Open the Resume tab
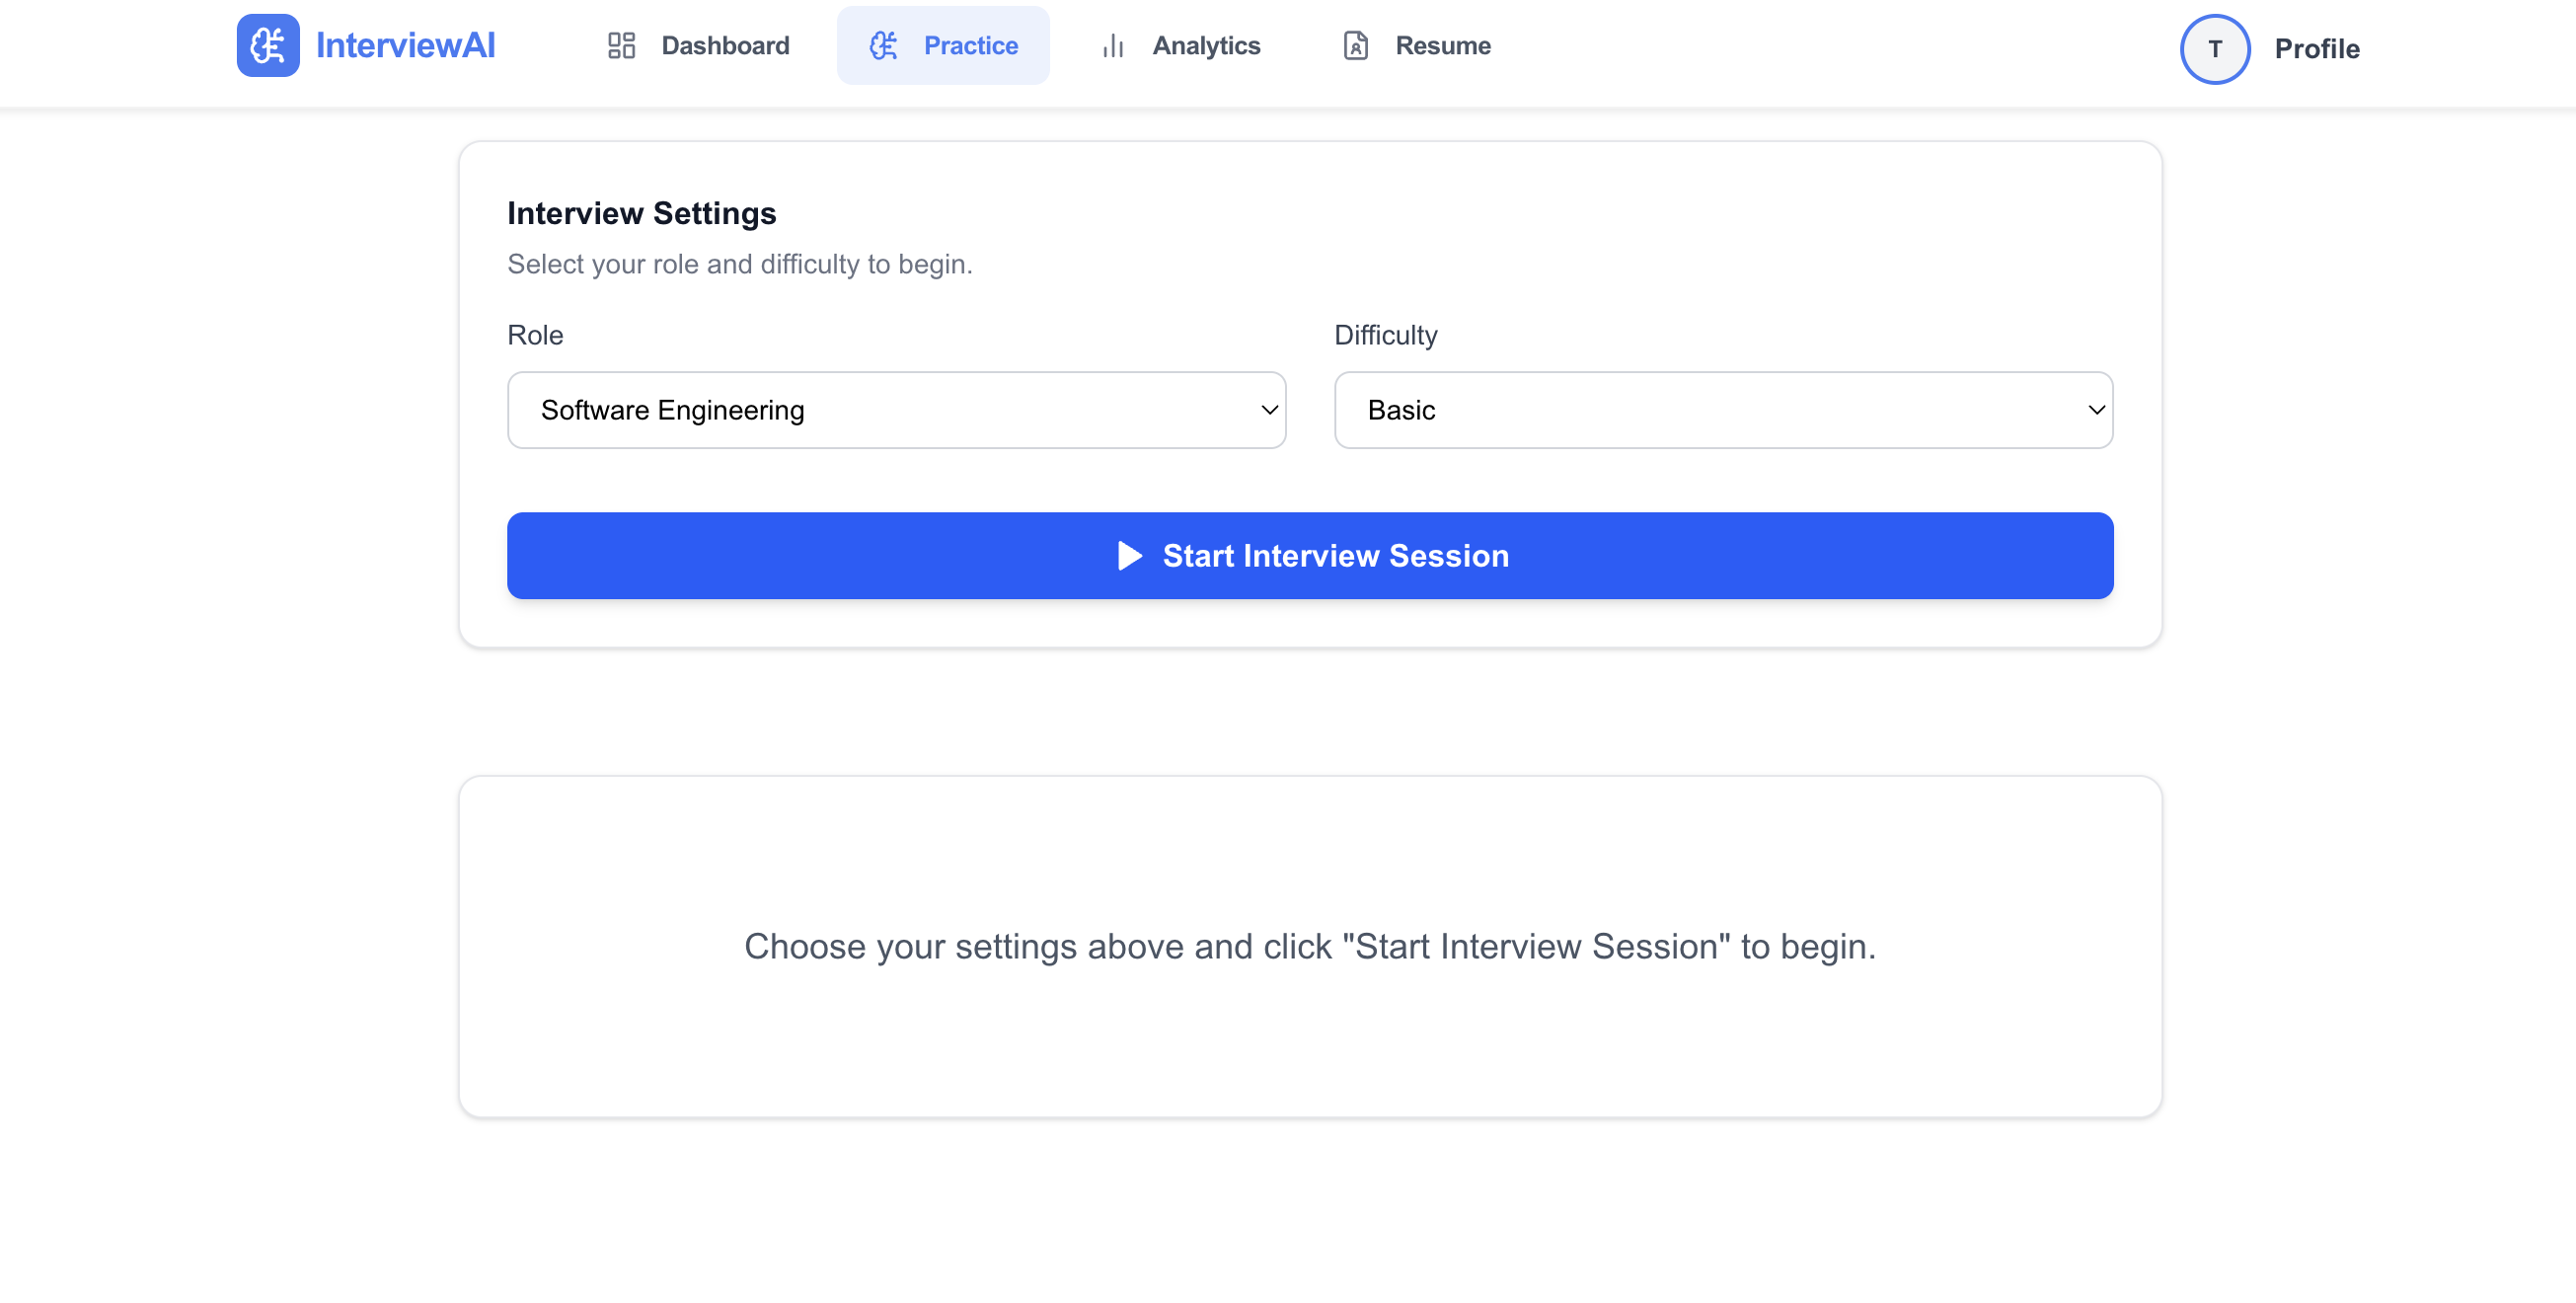The height and width of the screenshot is (1303, 2576). 1442,46
